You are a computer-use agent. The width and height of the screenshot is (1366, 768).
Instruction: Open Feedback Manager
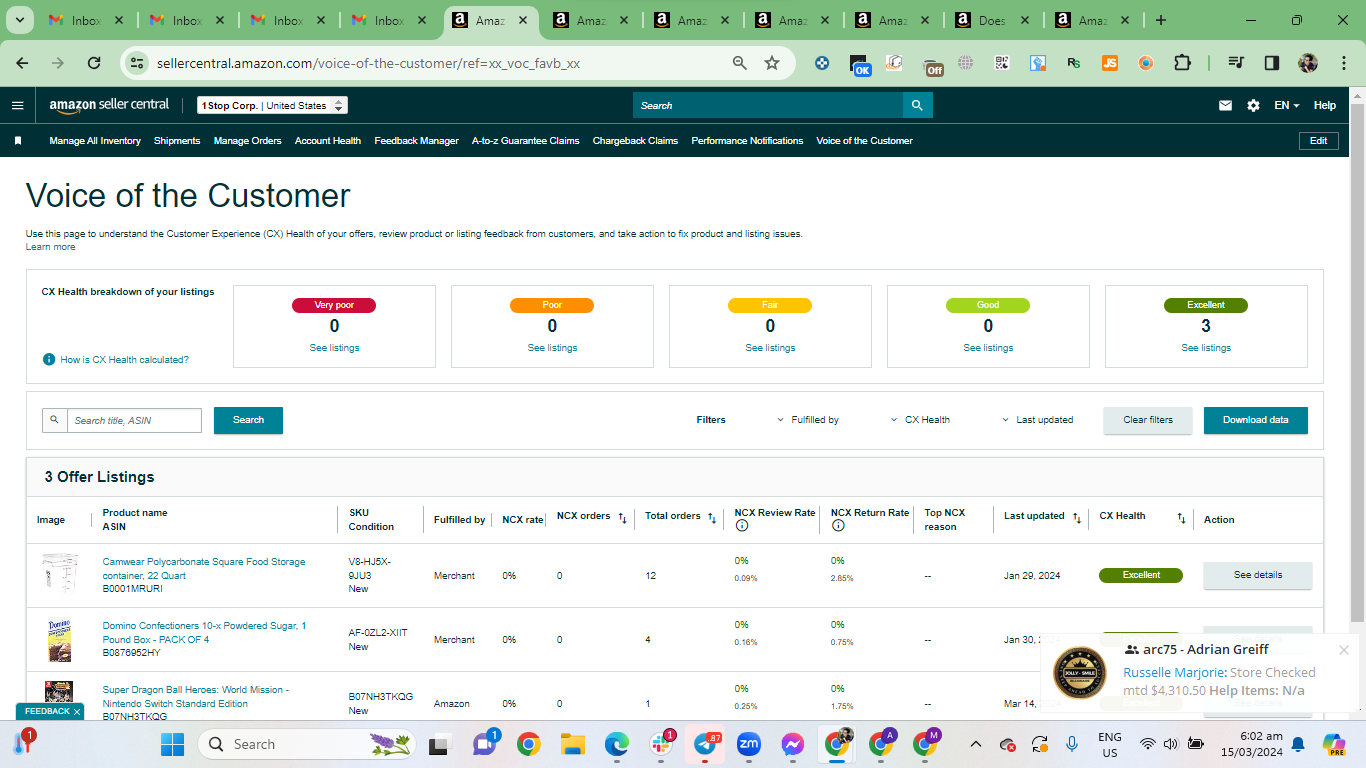point(416,141)
